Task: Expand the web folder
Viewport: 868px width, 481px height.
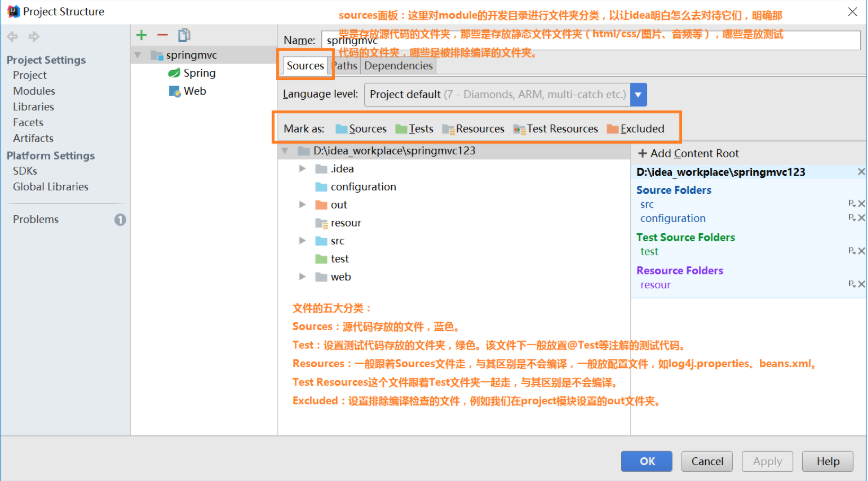Action: (302, 276)
